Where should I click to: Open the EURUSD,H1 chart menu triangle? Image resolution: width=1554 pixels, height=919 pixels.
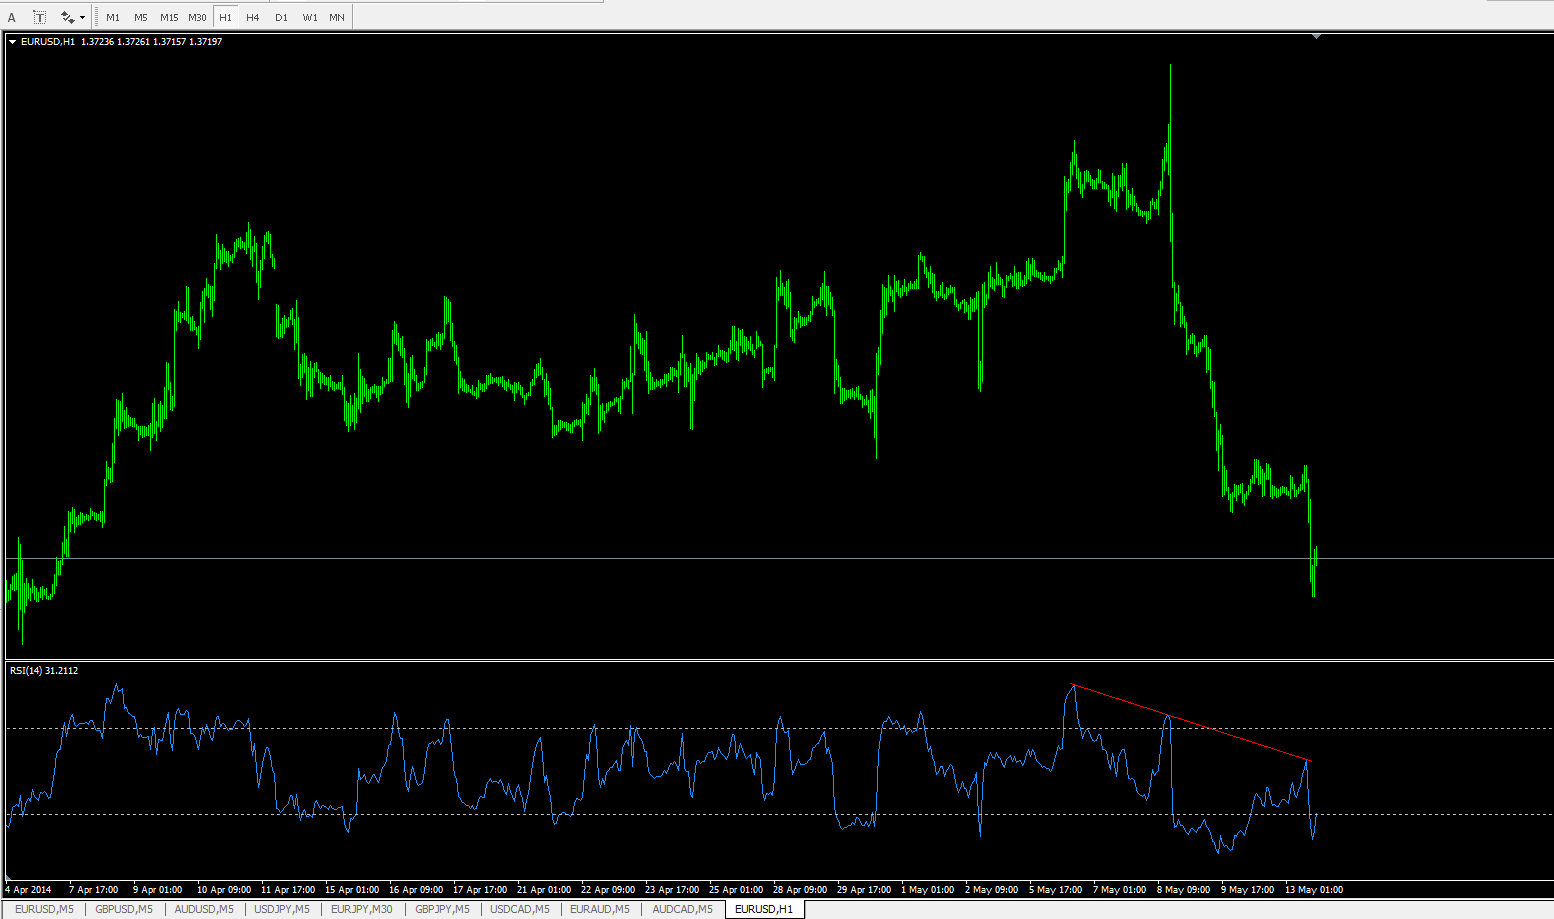13,42
